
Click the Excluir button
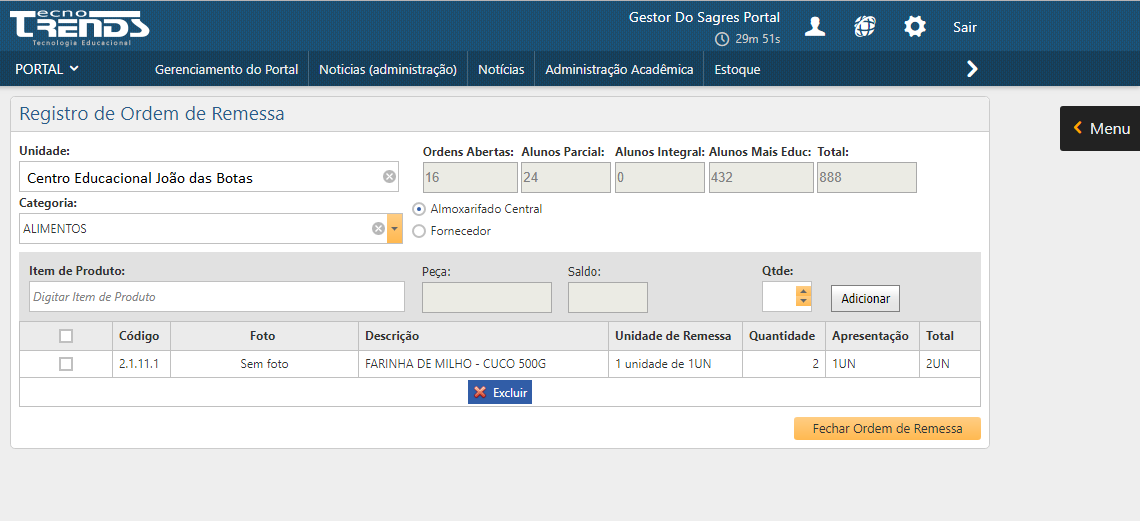click(x=500, y=392)
